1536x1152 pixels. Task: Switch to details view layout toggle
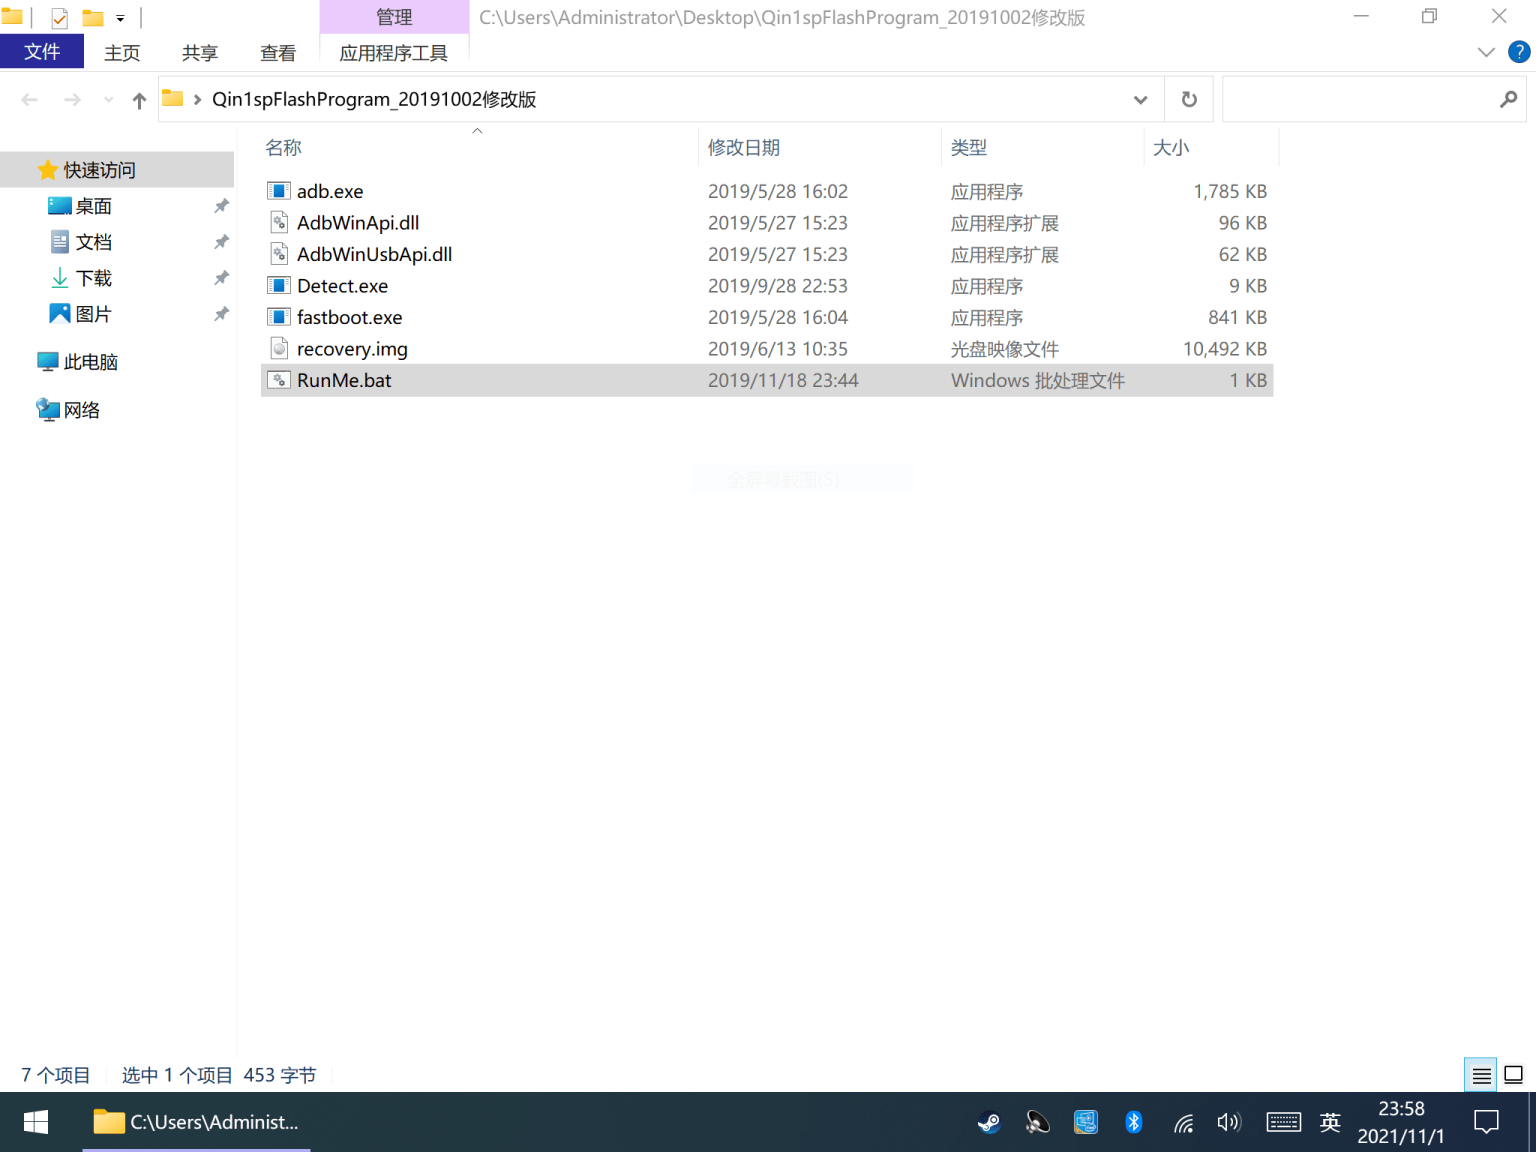[1481, 1075]
